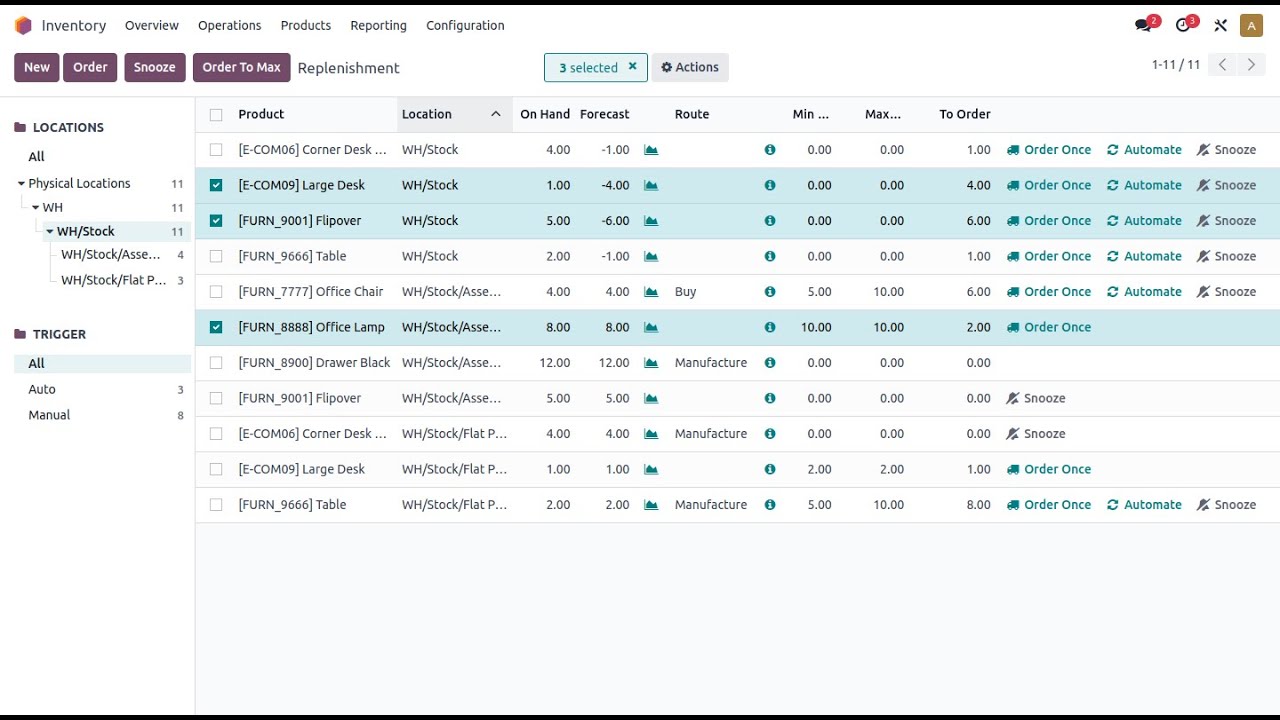Automate the Large Desk WH/Stock row
The width and height of the screenshot is (1280, 720).
tap(1144, 185)
